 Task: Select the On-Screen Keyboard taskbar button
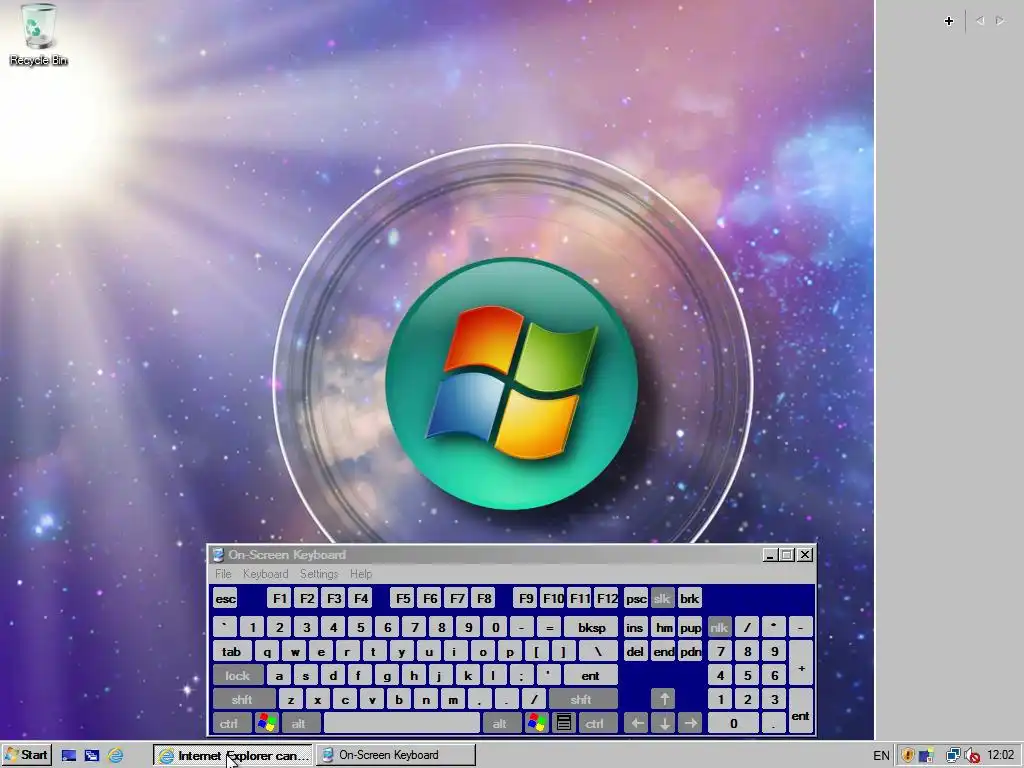coord(396,755)
